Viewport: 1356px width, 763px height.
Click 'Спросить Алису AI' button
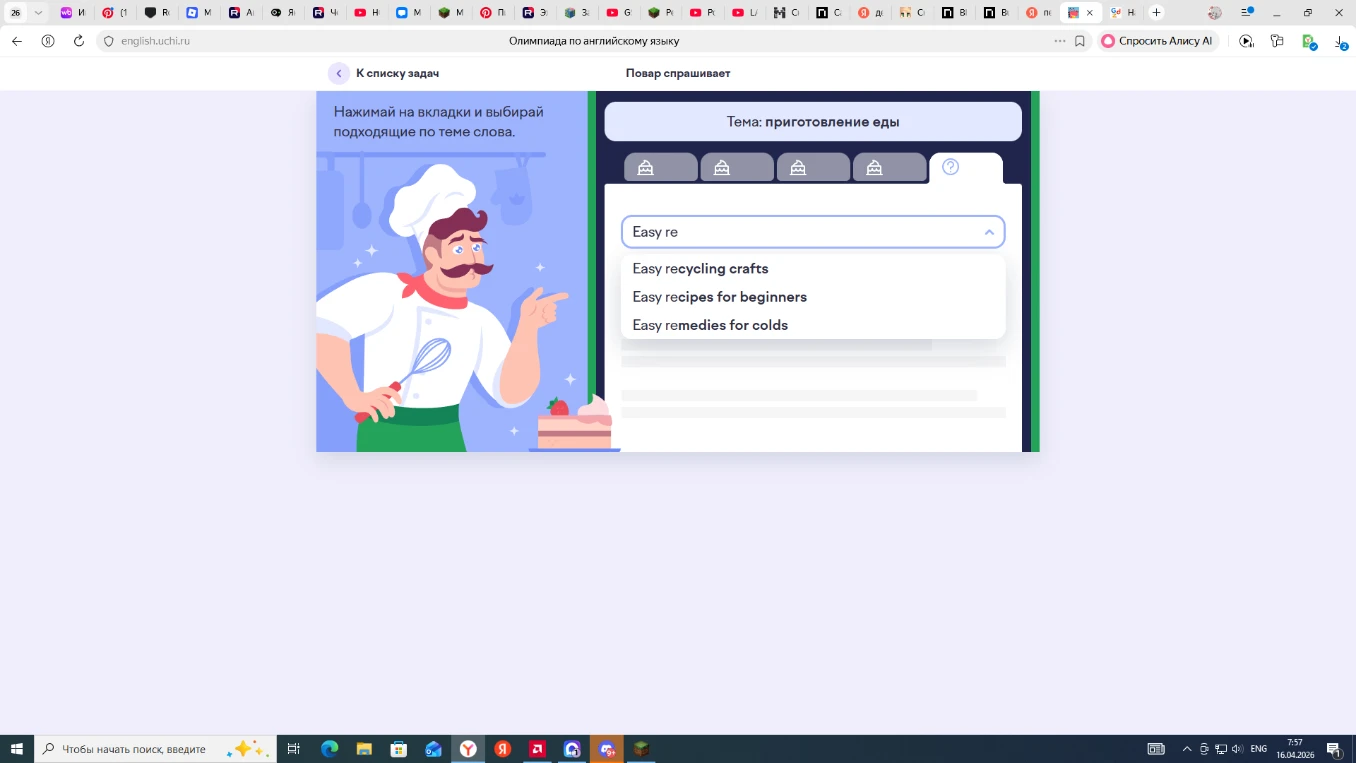click(1157, 41)
